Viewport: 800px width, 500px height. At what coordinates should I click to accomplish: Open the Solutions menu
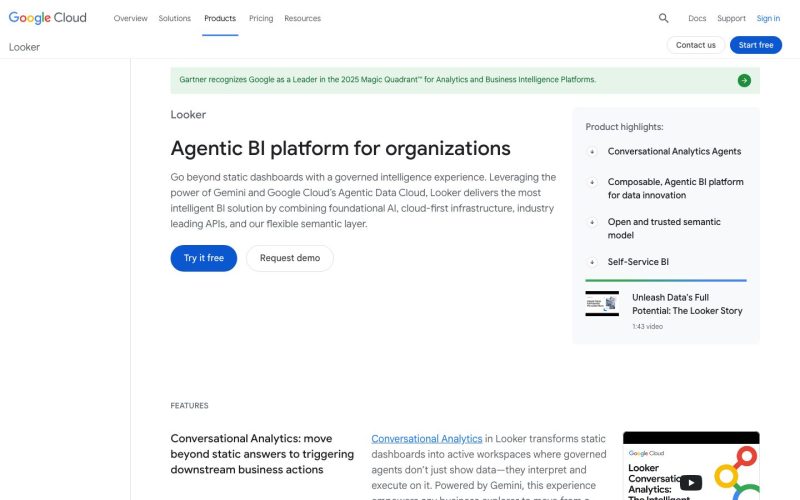174,18
